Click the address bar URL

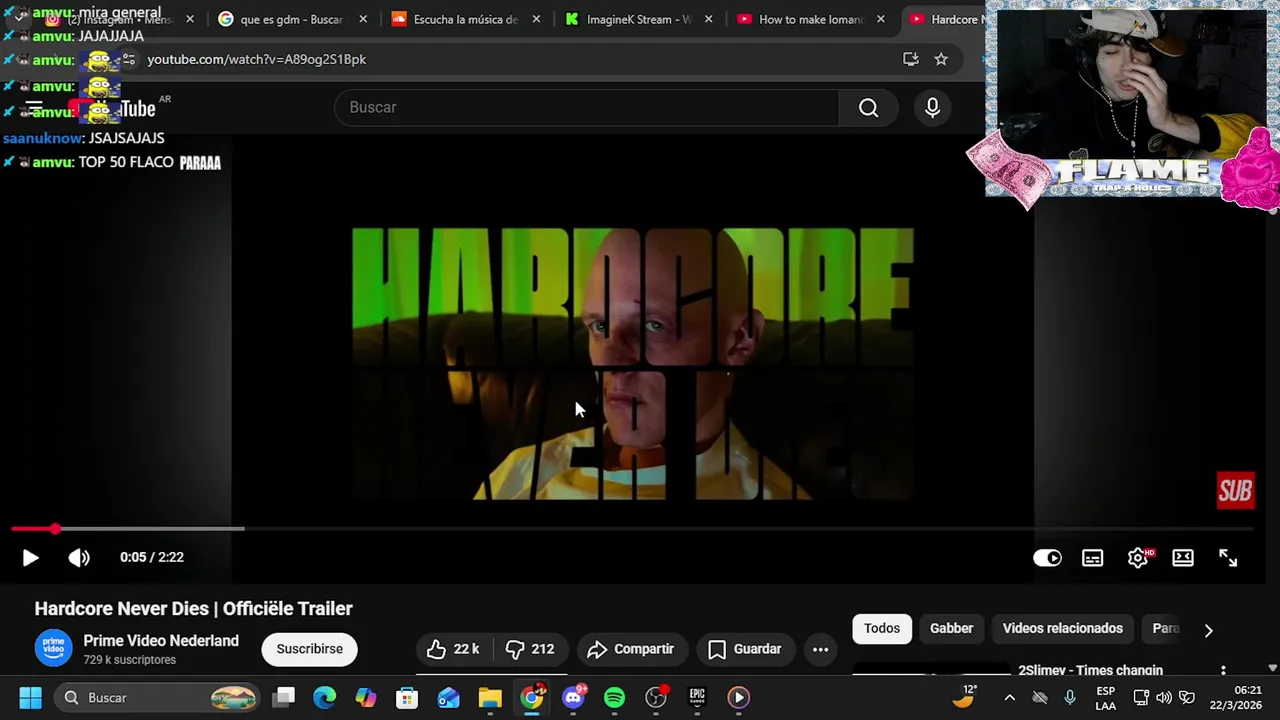point(256,59)
